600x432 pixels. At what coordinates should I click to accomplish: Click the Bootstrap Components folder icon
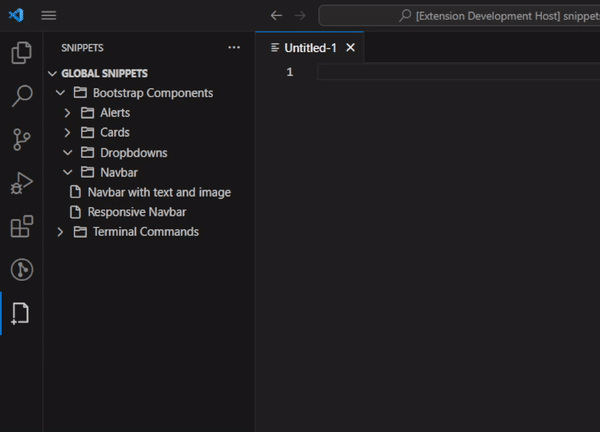pos(80,93)
